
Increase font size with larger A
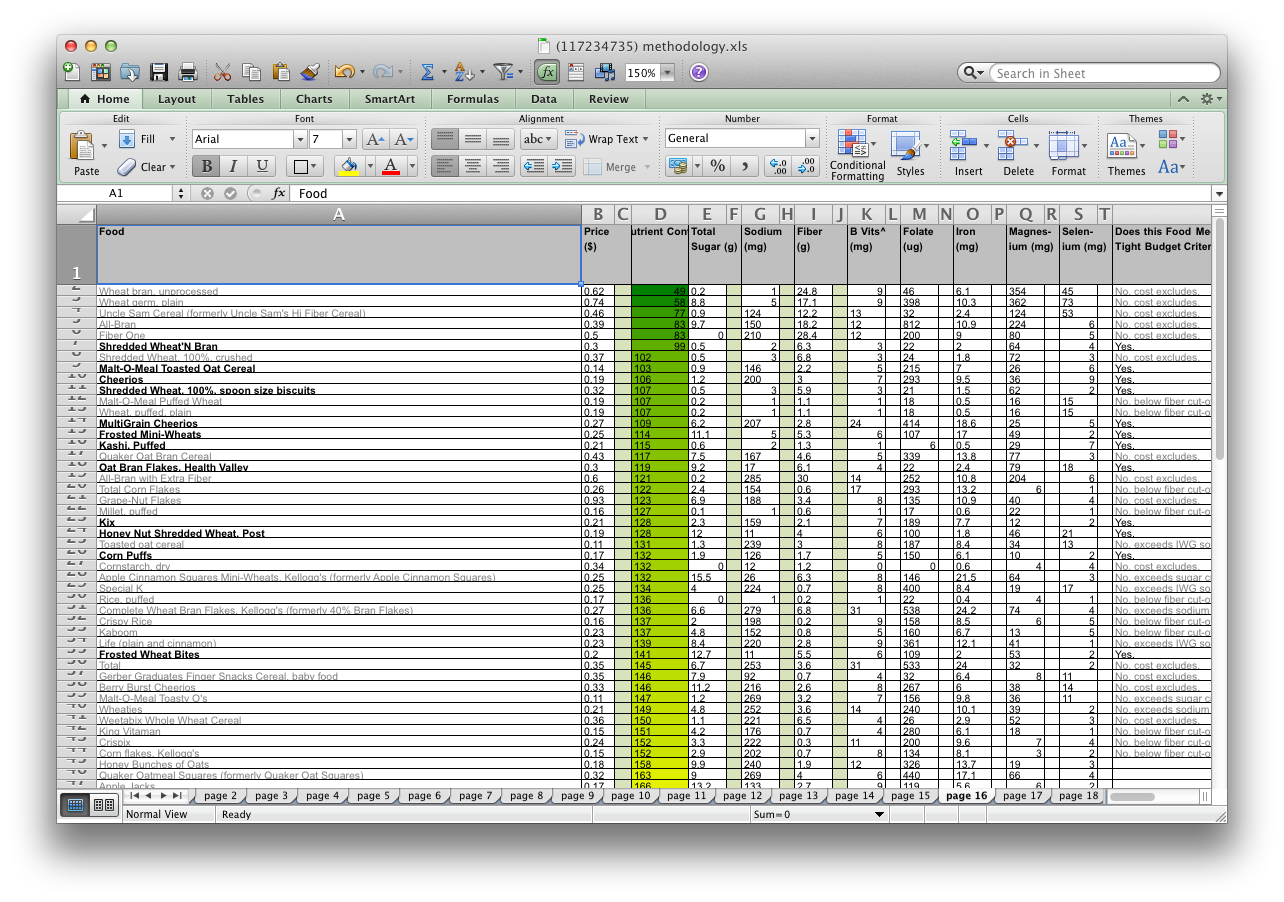375,140
